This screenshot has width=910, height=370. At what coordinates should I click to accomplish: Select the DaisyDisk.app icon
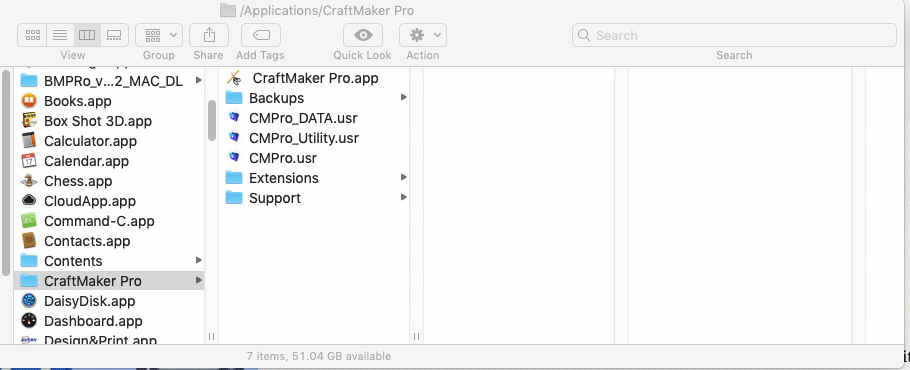point(29,301)
